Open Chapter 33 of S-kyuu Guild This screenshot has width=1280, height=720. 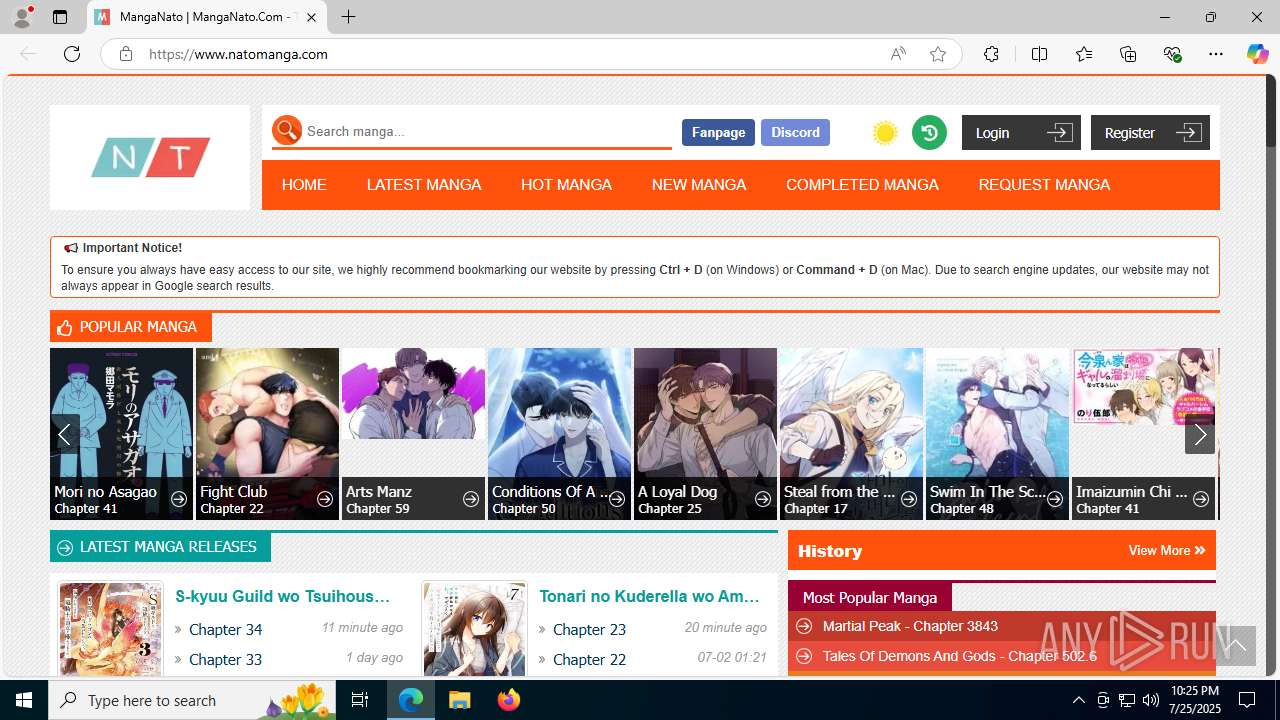tap(225, 659)
